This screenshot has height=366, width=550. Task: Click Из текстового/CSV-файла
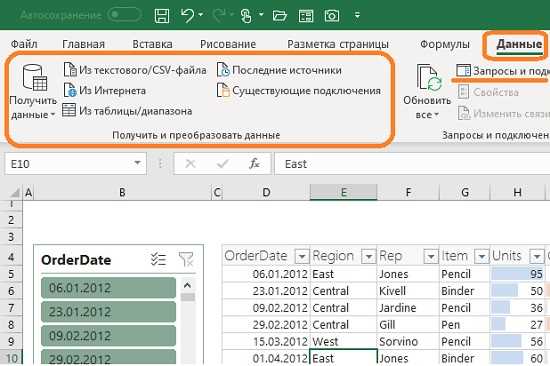point(135,70)
